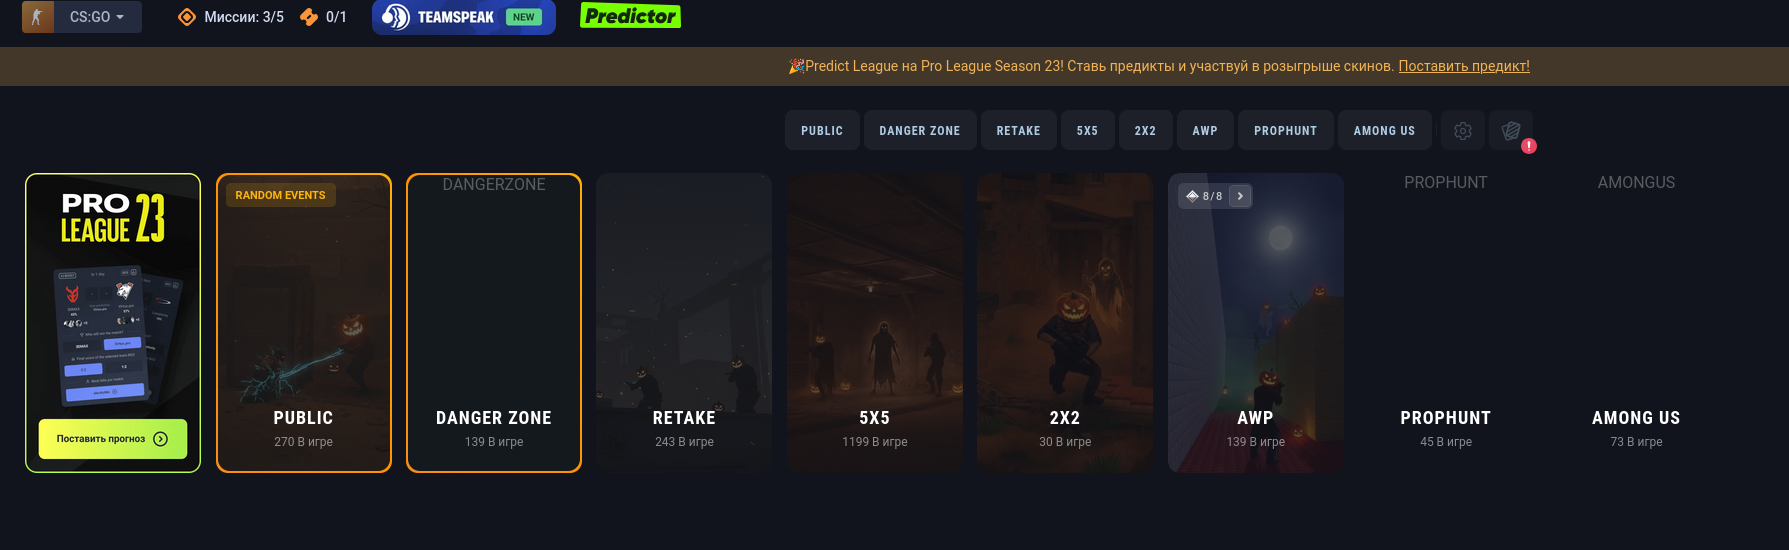Click the CS:GO game icon
This screenshot has width=1789, height=550.
(x=38, y=17)
